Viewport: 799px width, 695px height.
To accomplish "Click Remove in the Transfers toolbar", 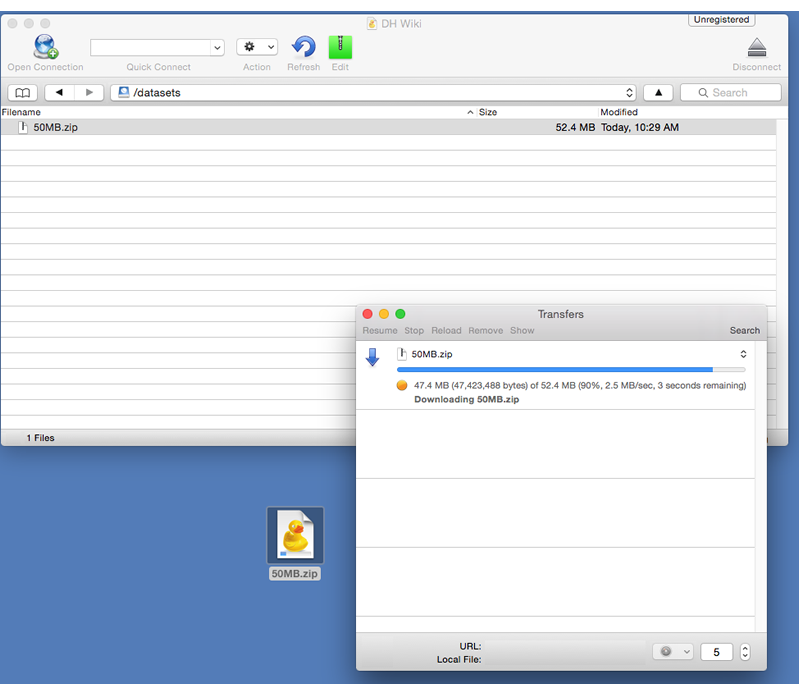I will (486, 330).
